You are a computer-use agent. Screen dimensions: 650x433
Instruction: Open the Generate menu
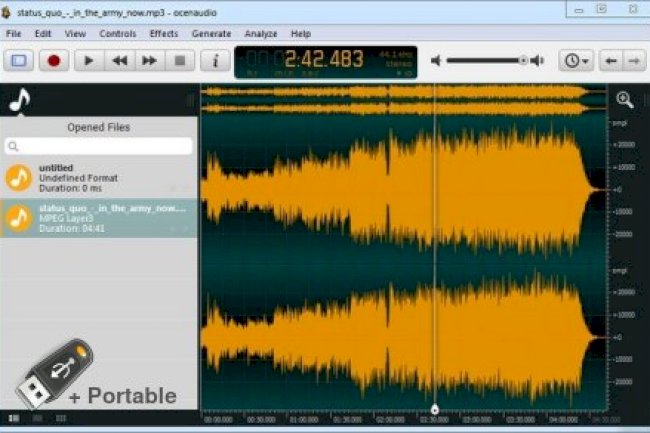[x=211, y=33]
